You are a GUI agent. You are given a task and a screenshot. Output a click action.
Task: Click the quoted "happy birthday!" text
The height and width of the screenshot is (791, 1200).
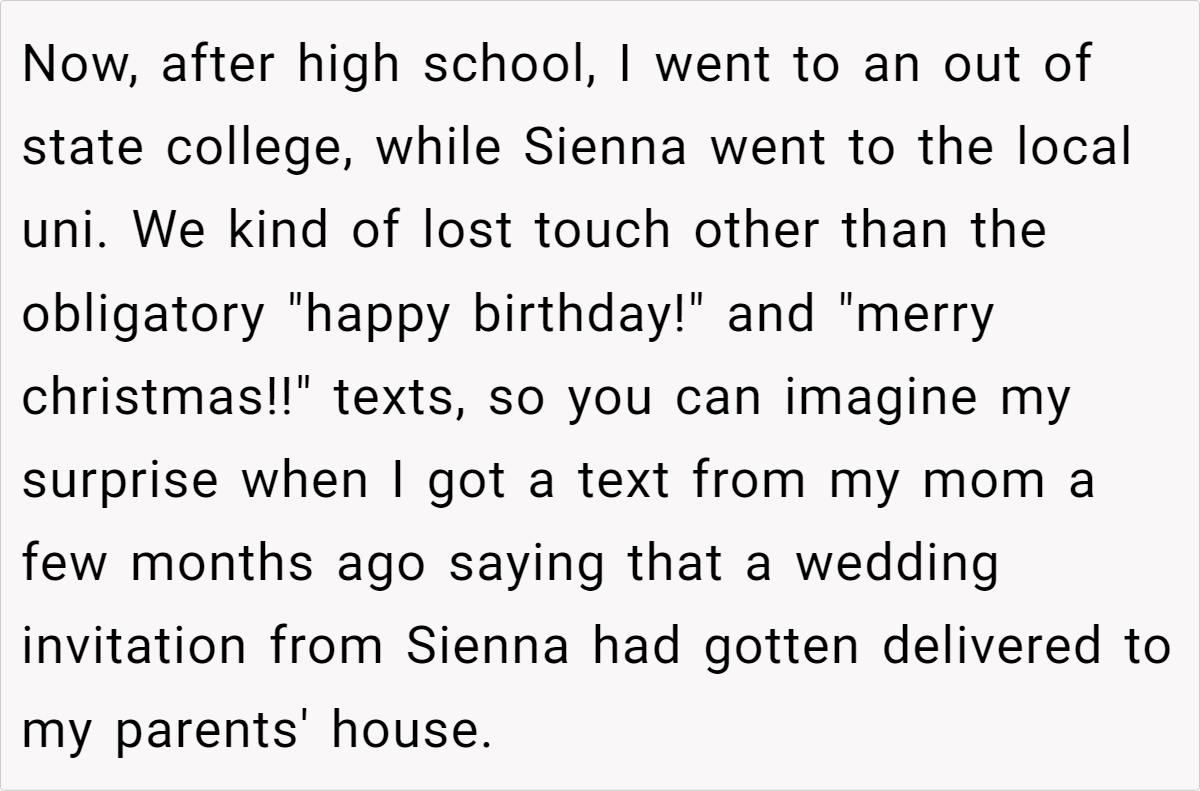click(x=498, y=314)
